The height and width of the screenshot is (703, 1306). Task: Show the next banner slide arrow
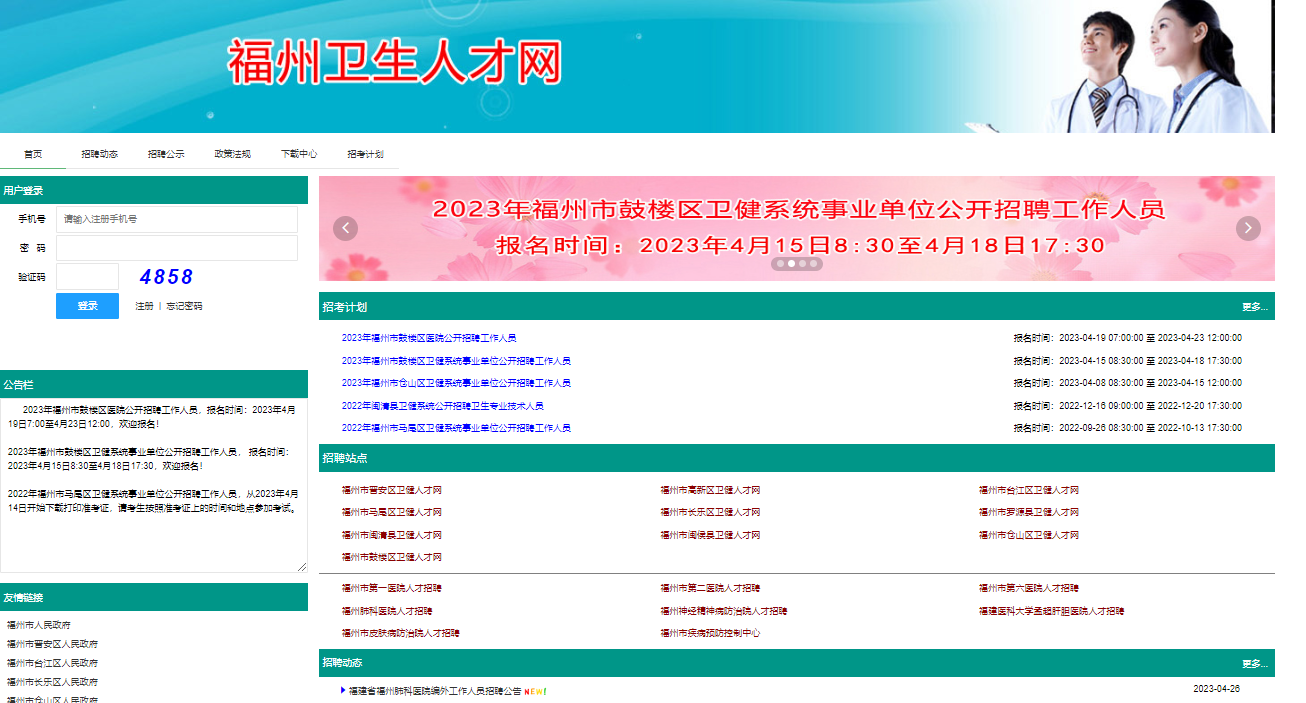coord(1248,228)
